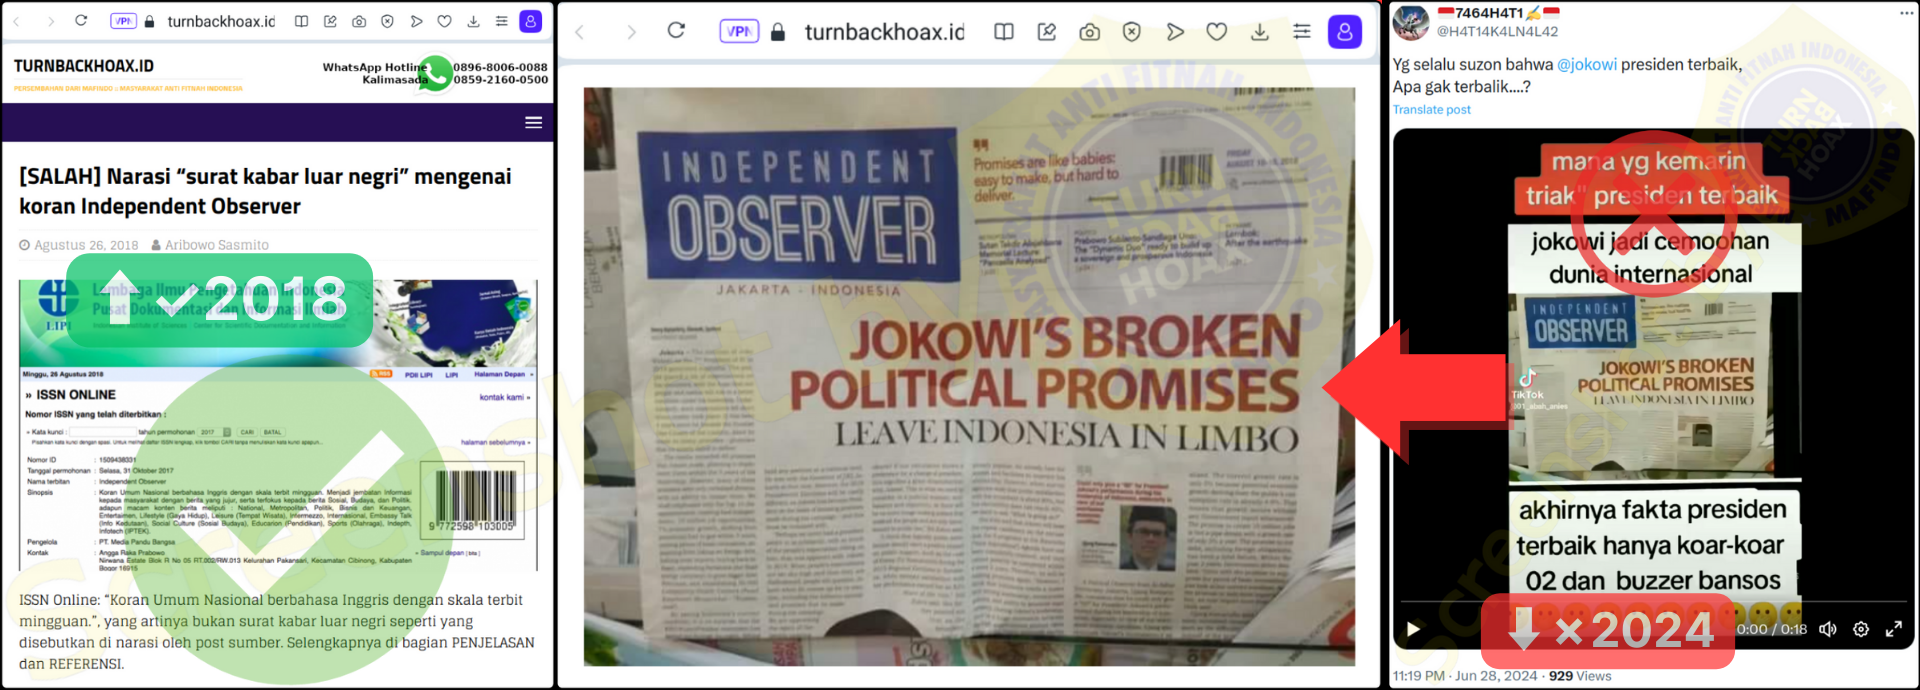Screen dimensions: 1920x690
Task: Open the more options menu on the post
Action: [x=1906, y=13]
